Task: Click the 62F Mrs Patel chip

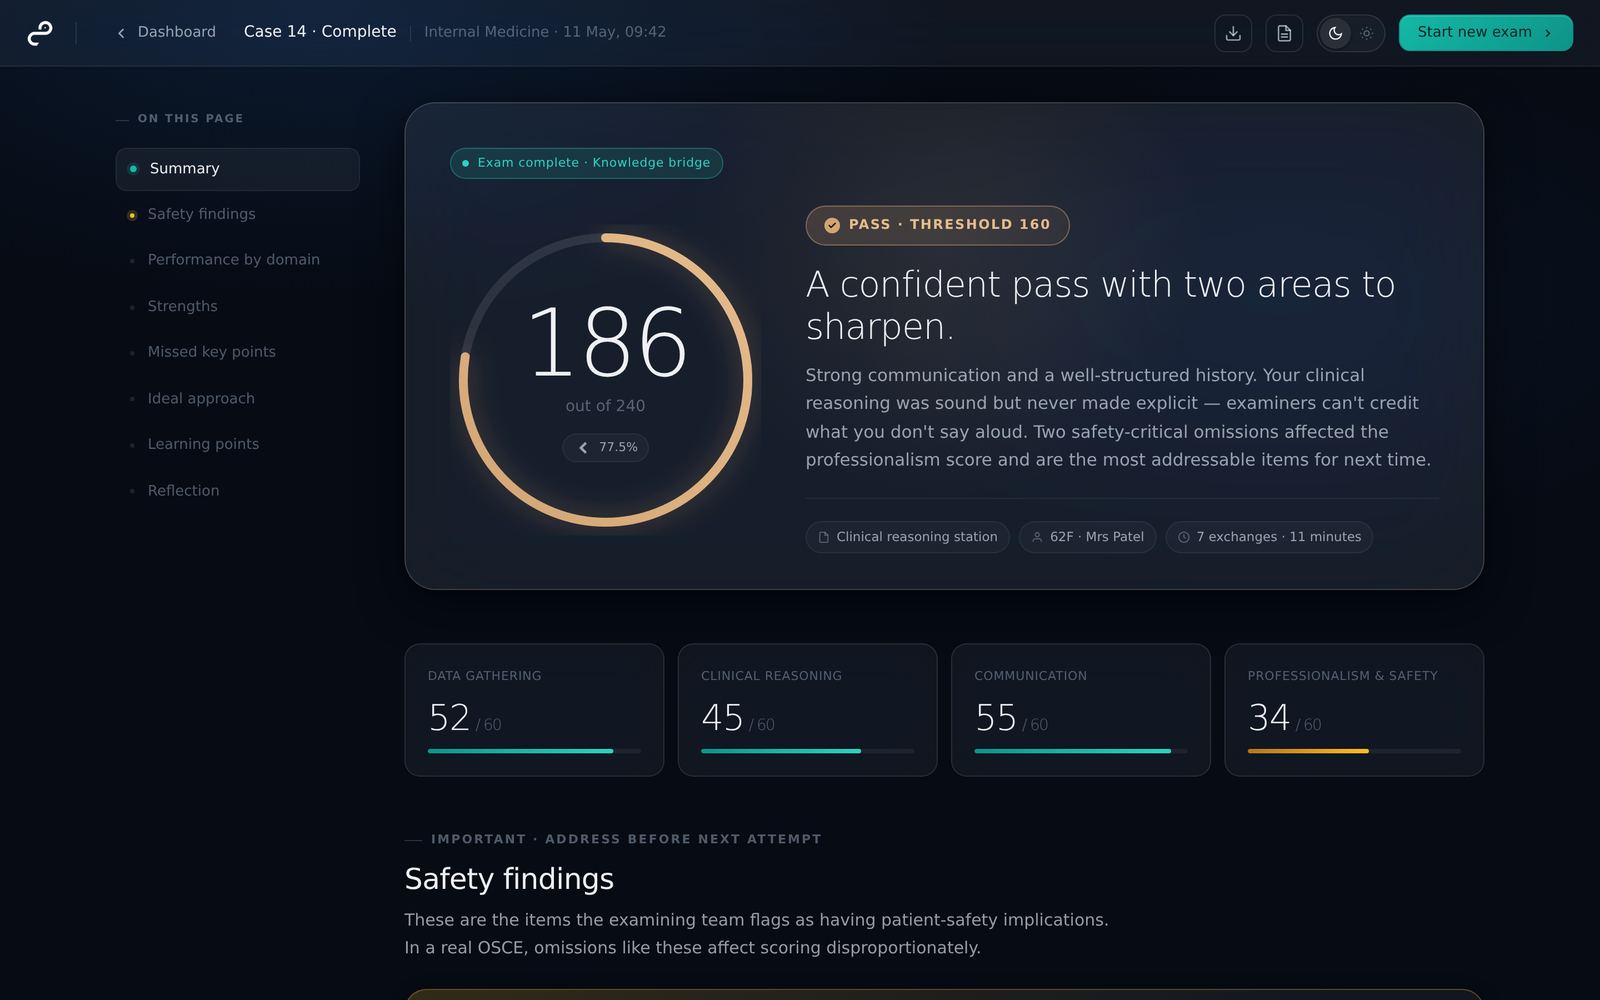Action: pyautogui.click(x=1087, y=537)
